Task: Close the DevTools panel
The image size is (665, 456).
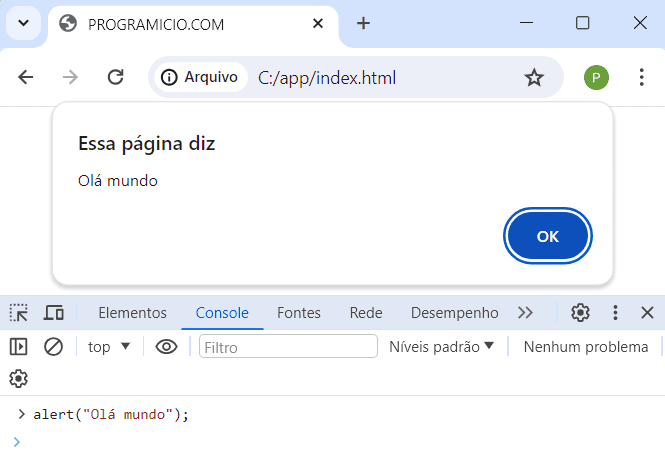Action: click(x=647, y=313)
